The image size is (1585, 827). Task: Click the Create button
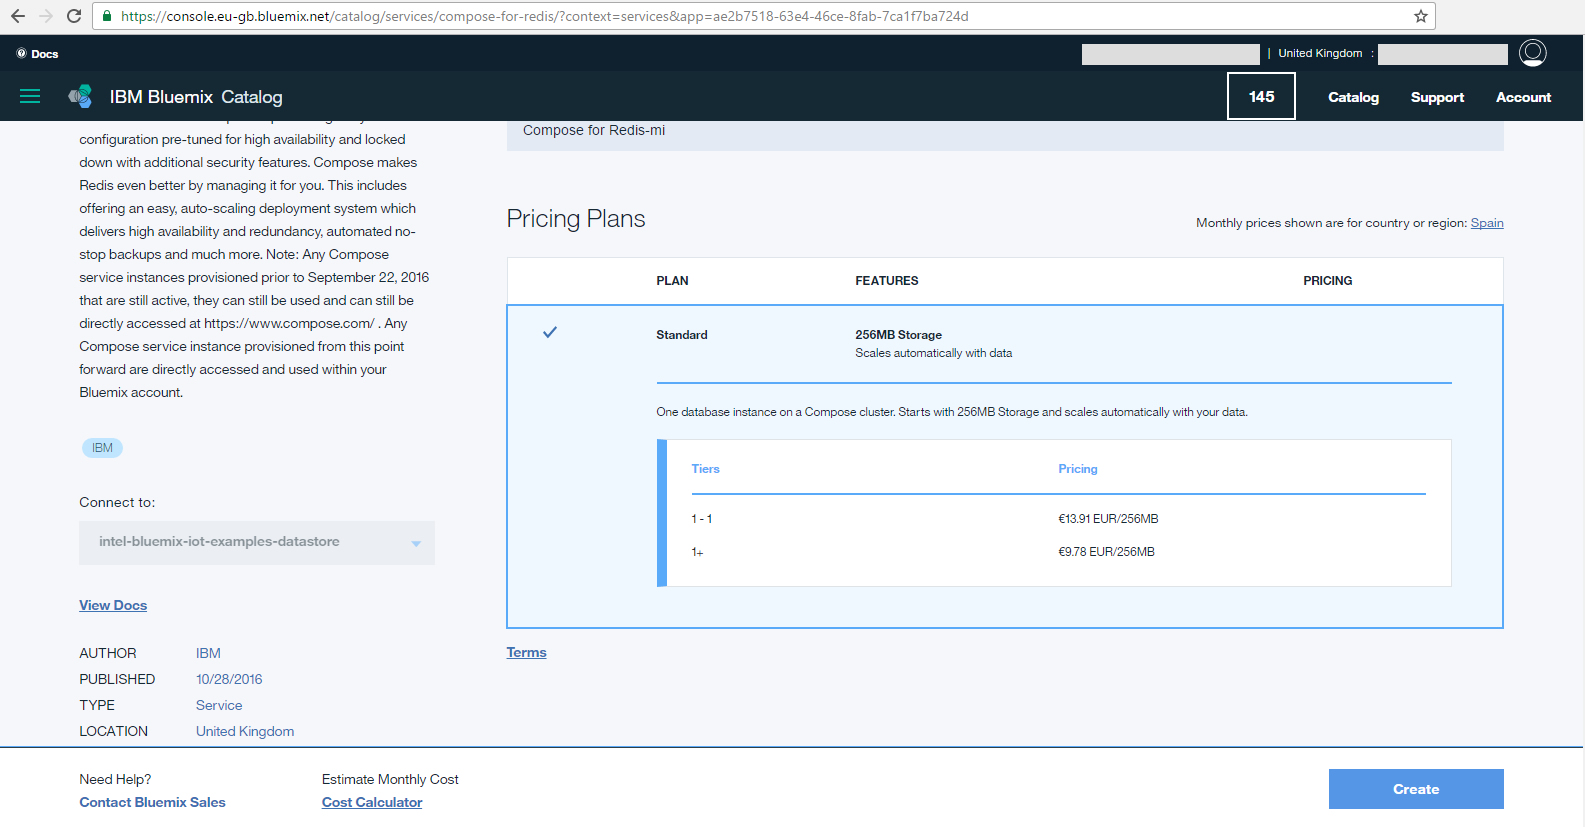[1416, 789]
